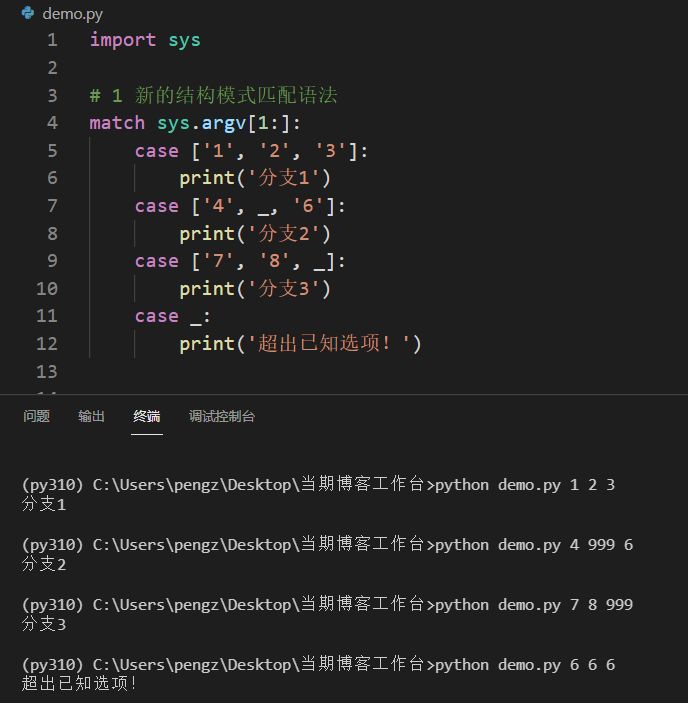688x703 pixels.
Task: Click line number 12 in the gutter
Action: point(47,344)
